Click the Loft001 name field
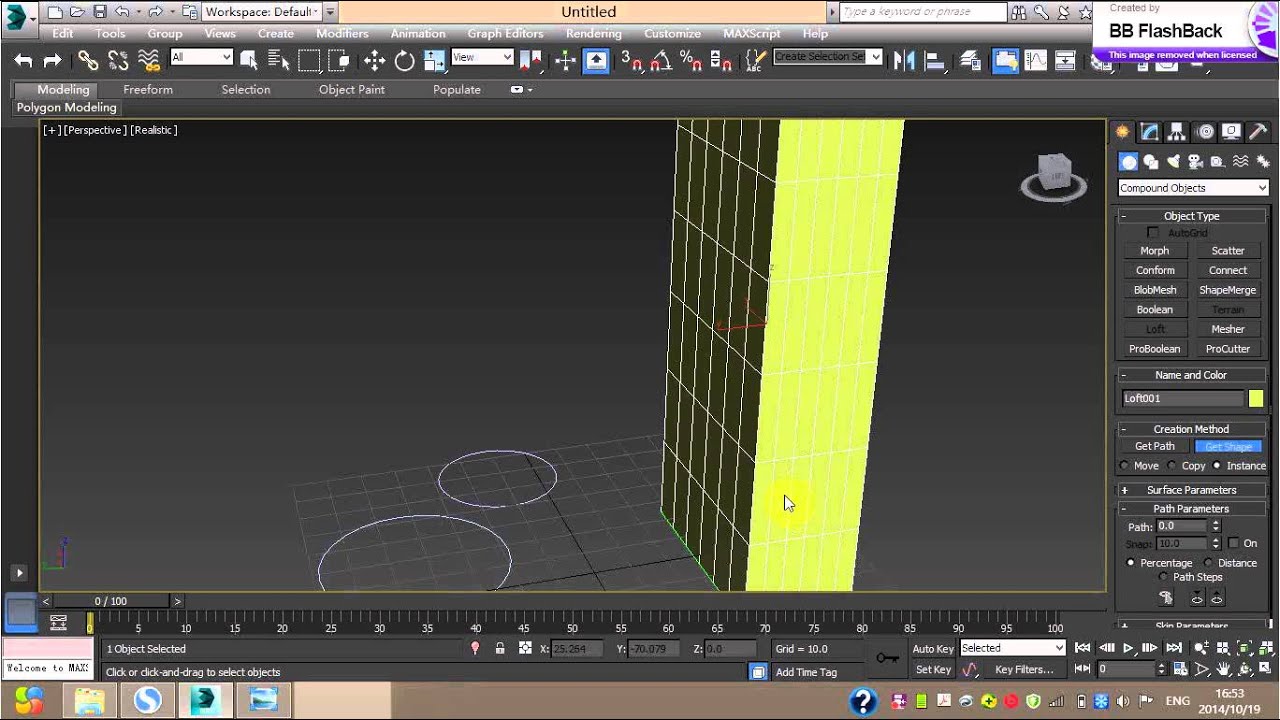The height and width of the screenshot is (720, 1280). tap(1182, 399)
